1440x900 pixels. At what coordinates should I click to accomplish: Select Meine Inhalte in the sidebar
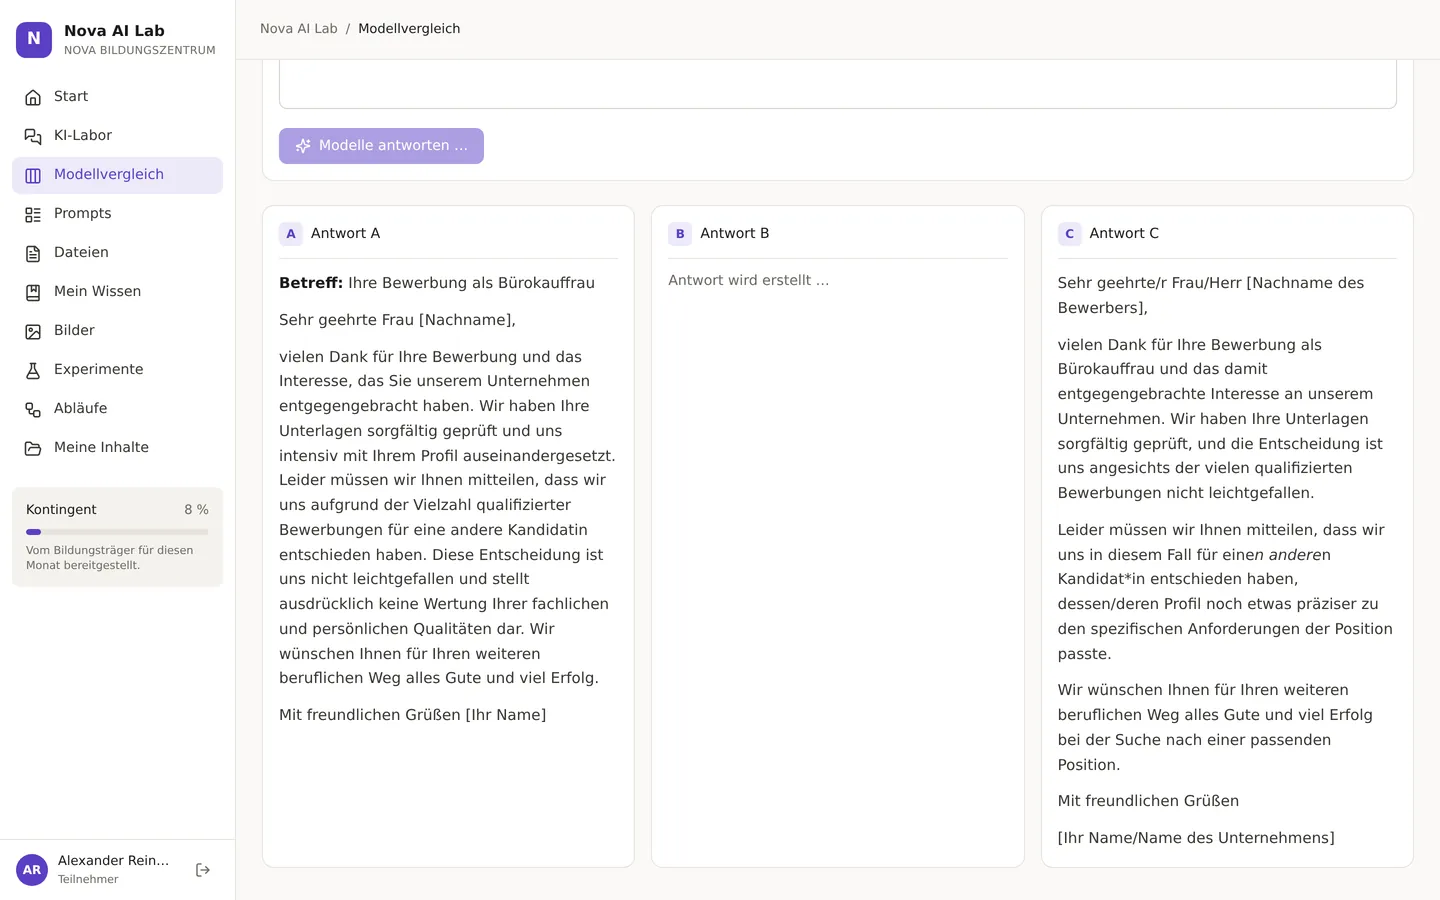[x=117, y=448]
